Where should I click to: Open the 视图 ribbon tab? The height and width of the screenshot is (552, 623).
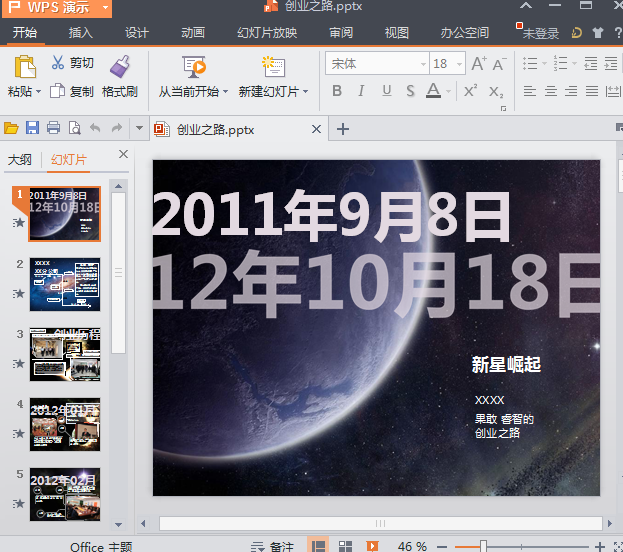397,33
